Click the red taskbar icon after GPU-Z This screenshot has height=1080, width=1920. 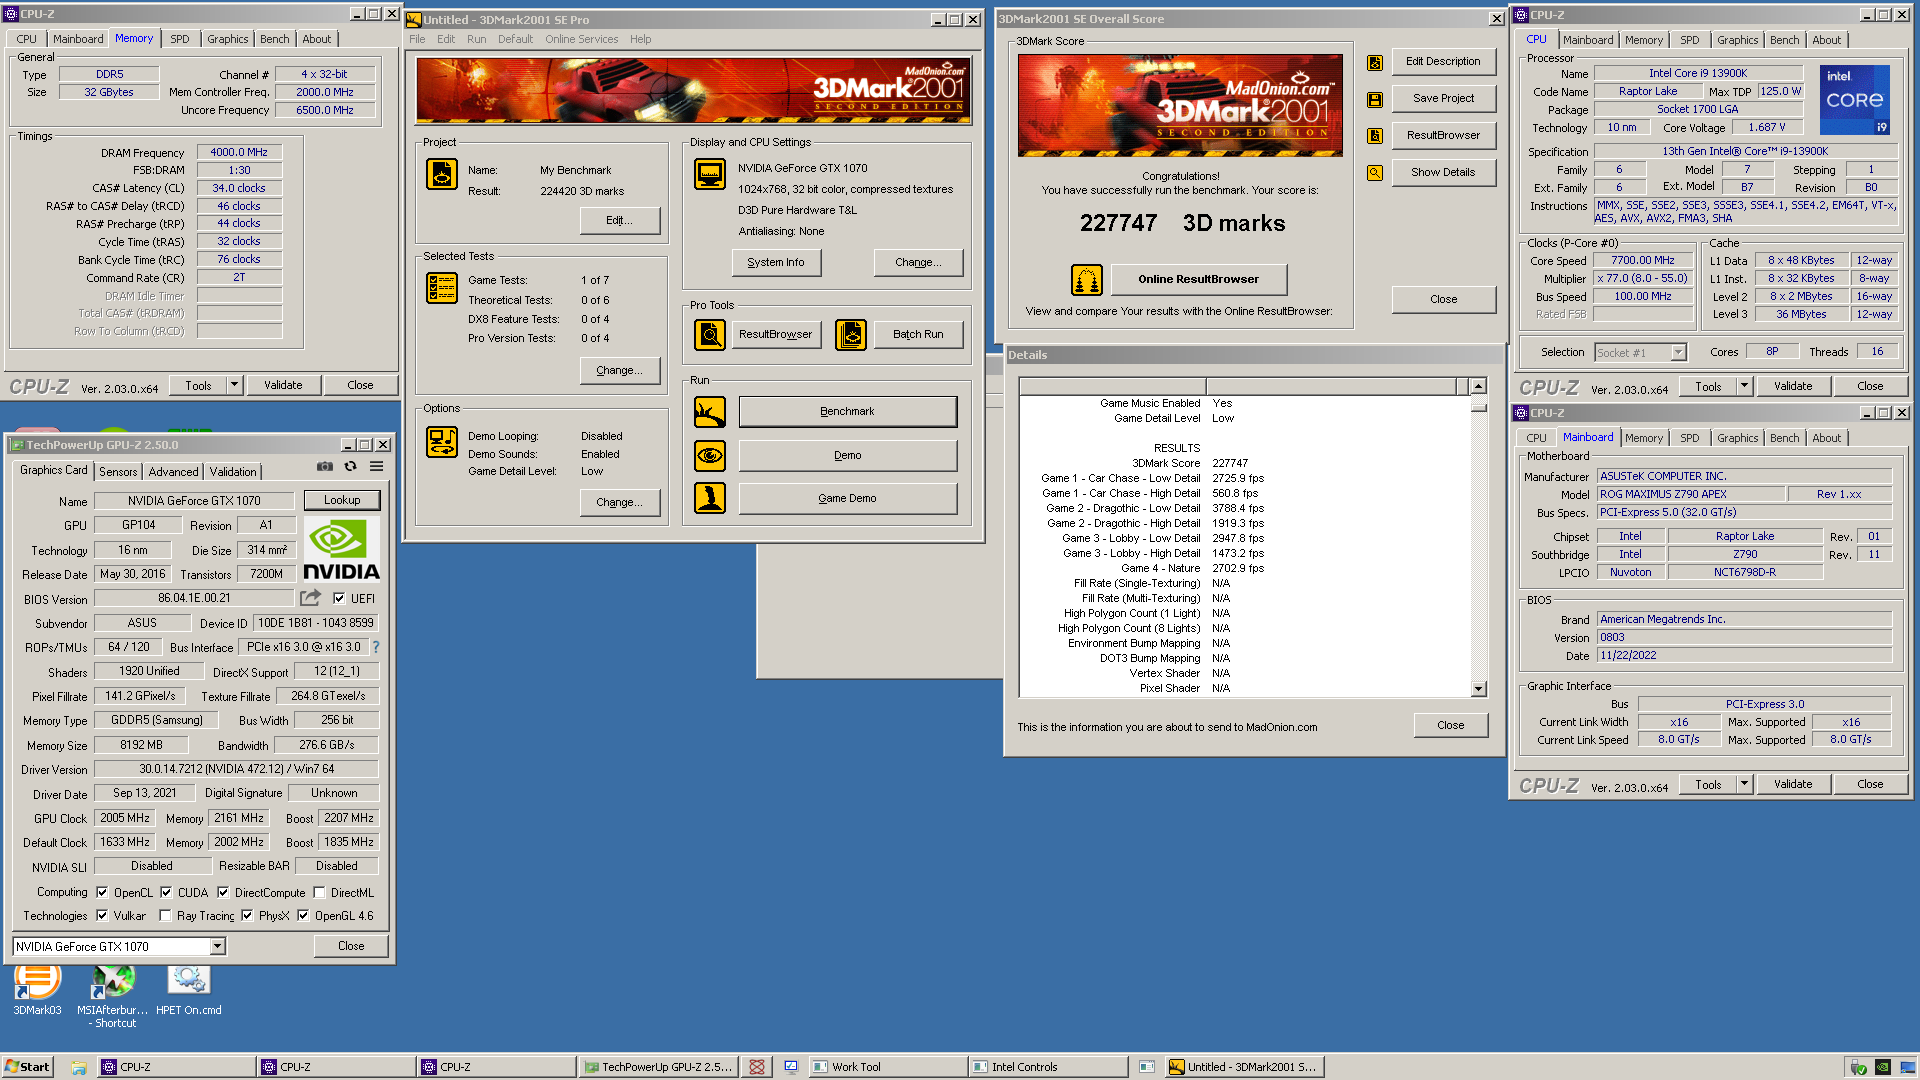[x=757, y=1067]
